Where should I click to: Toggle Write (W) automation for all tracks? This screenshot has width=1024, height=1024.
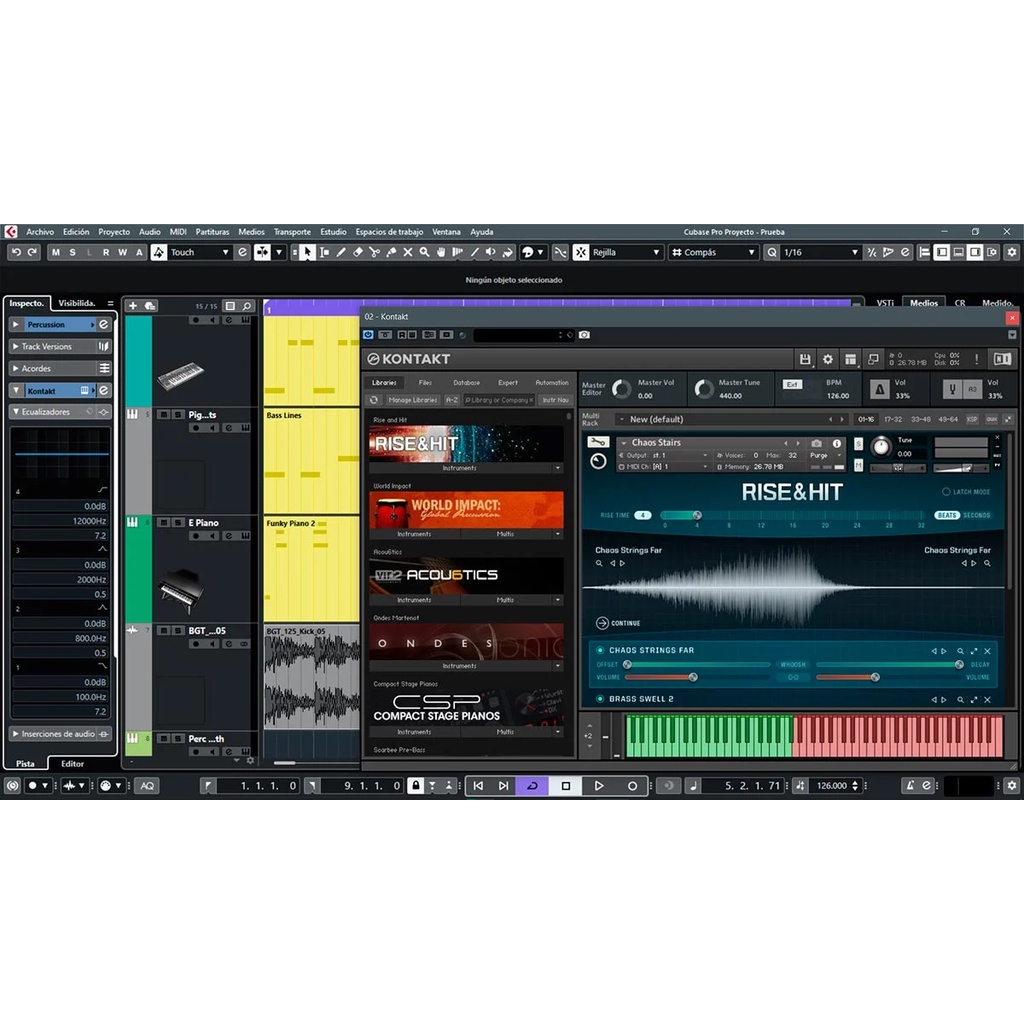click(x=122, y=252)
